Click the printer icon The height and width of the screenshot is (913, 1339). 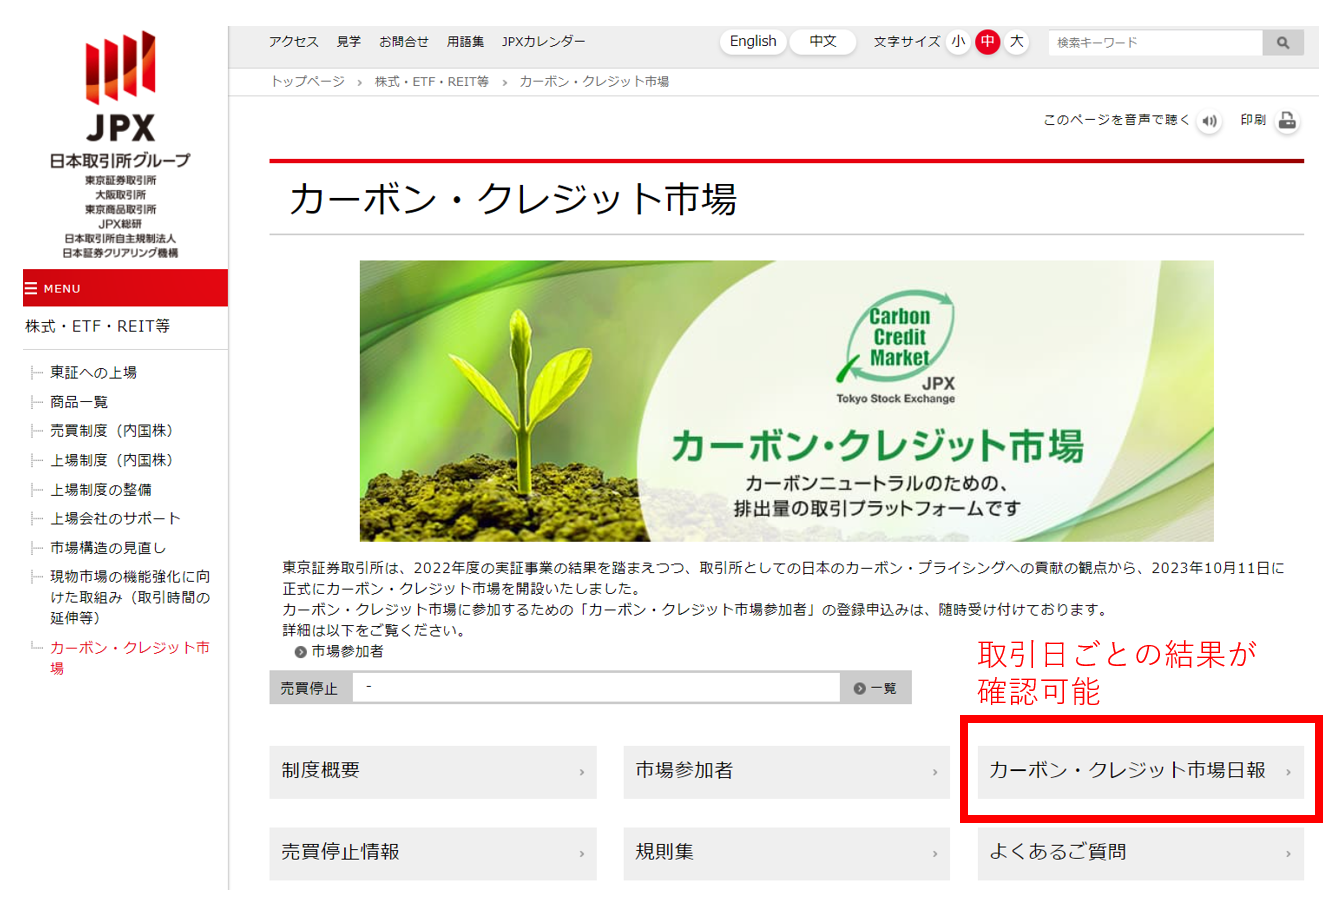coord(1288,121)
